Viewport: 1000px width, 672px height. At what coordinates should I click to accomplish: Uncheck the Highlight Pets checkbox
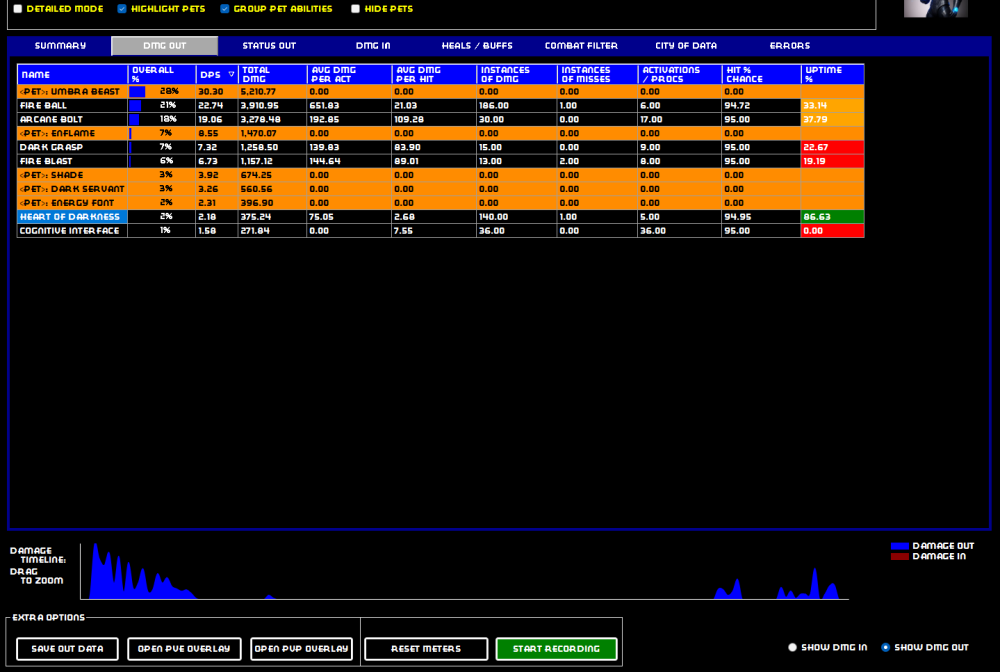(122, 9)
